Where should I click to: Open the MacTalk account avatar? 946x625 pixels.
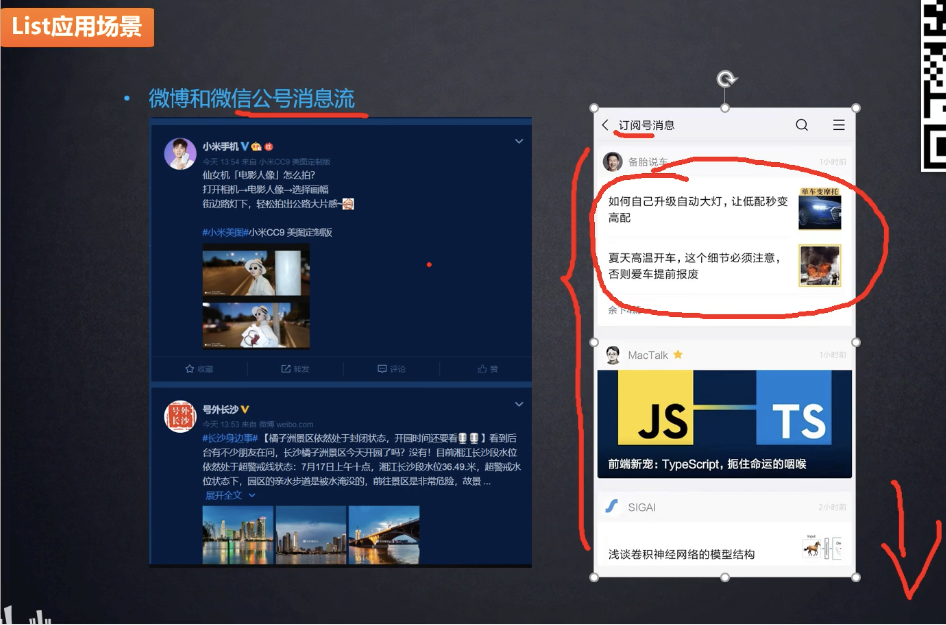(612, 355)
